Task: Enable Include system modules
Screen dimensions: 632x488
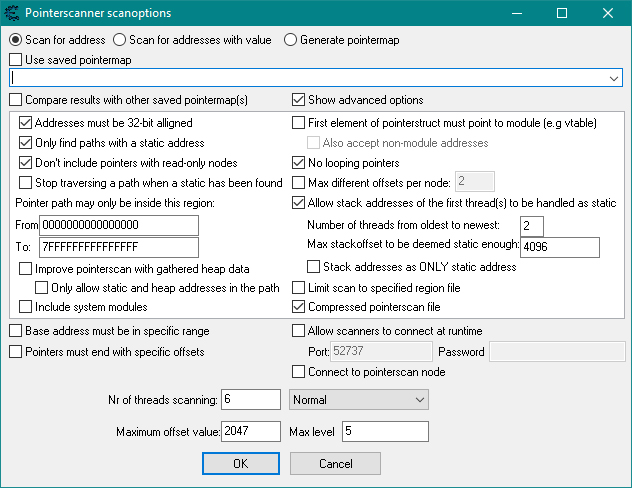Action: pyautogui.click(x=27, y=307)
